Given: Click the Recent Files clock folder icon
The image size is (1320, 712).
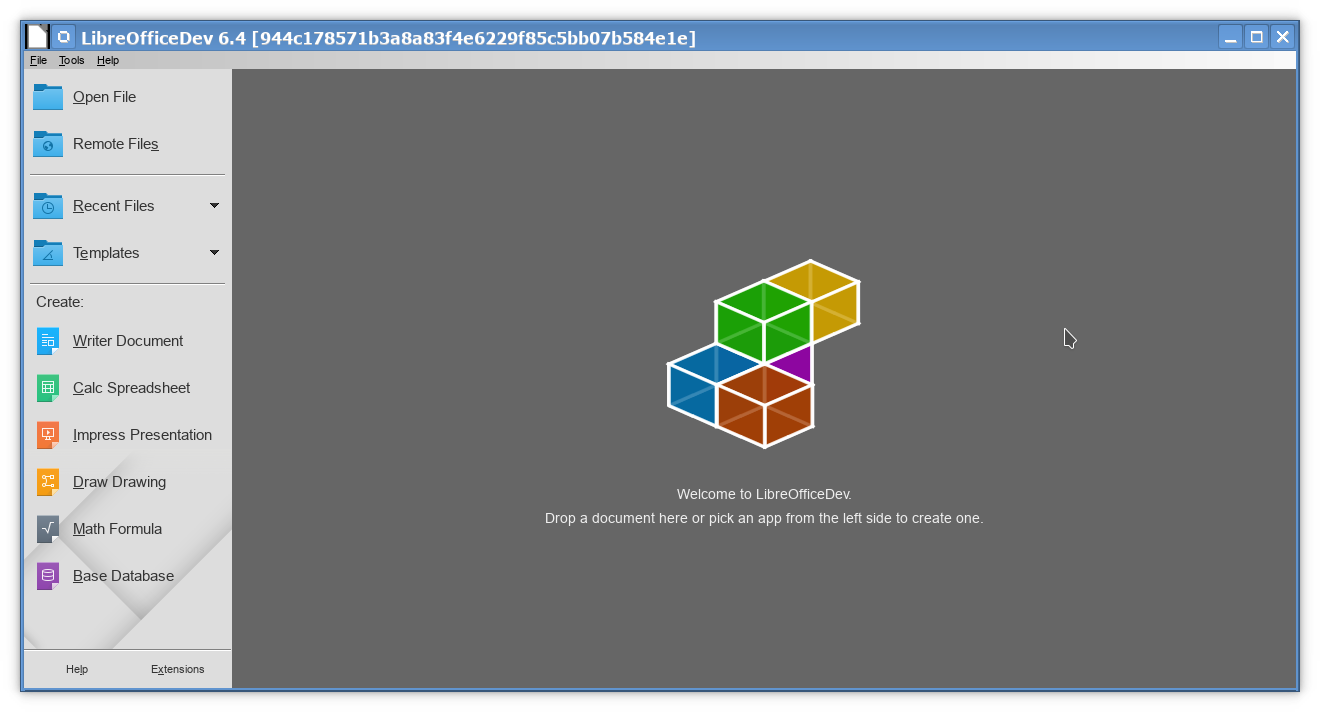Looking at the screenshot, I should 48,206.
